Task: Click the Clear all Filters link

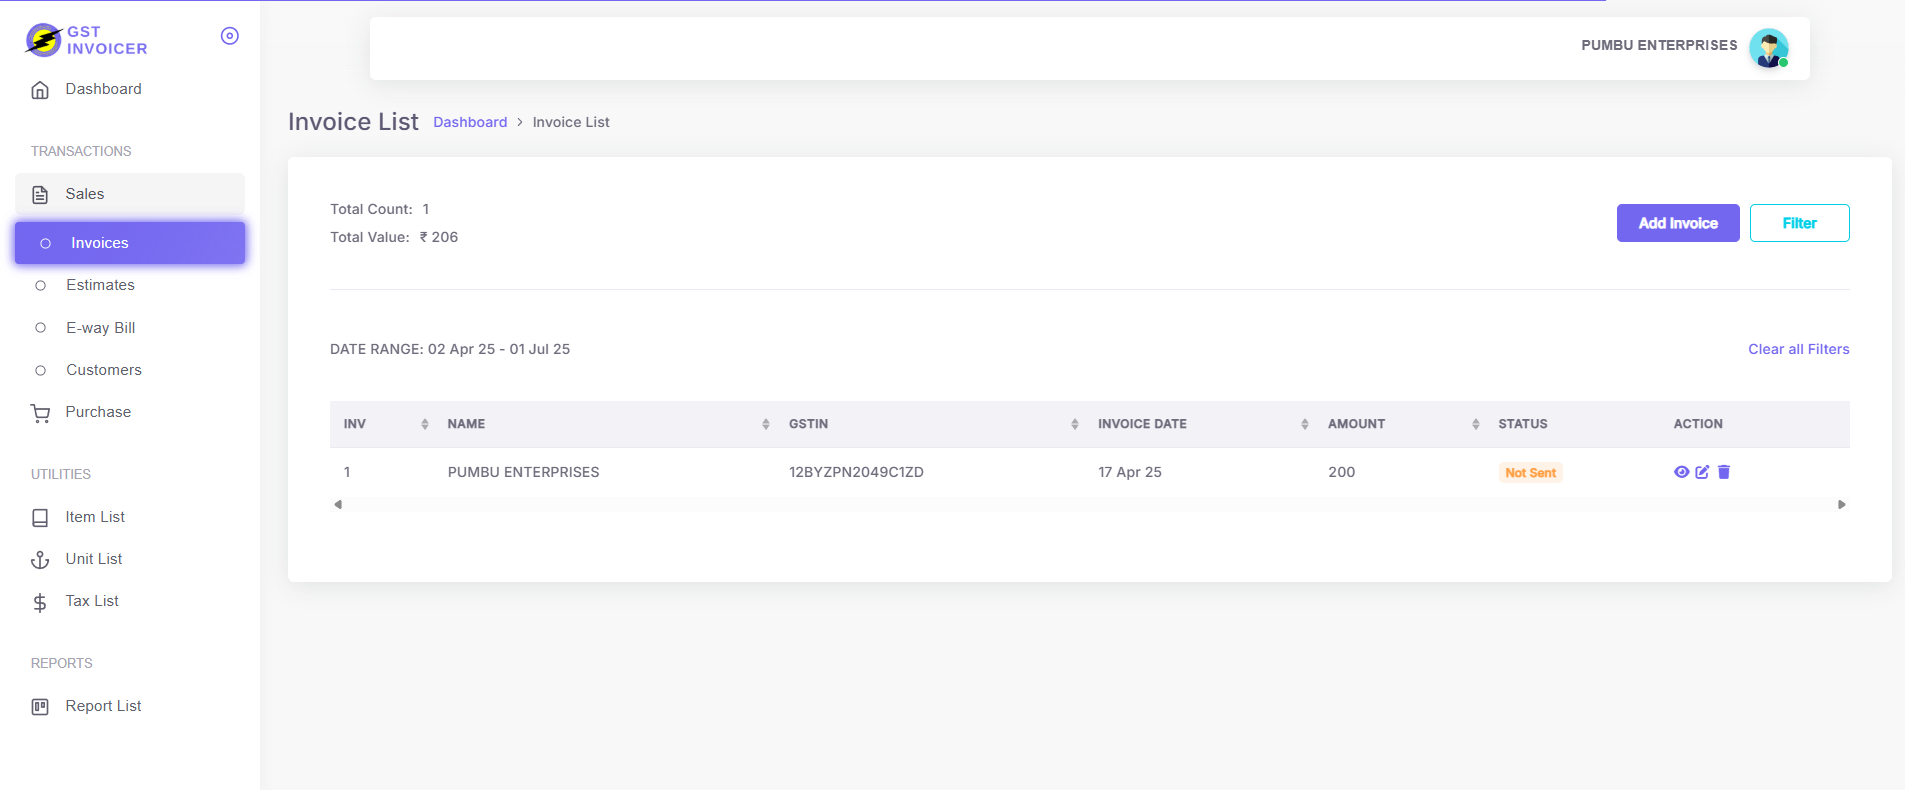Action: pos(1798,349)
